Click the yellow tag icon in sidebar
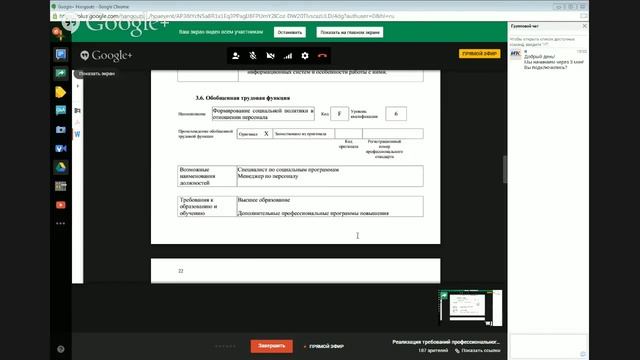The height and width of the screenshot is (360, 640). coord(60,92)
